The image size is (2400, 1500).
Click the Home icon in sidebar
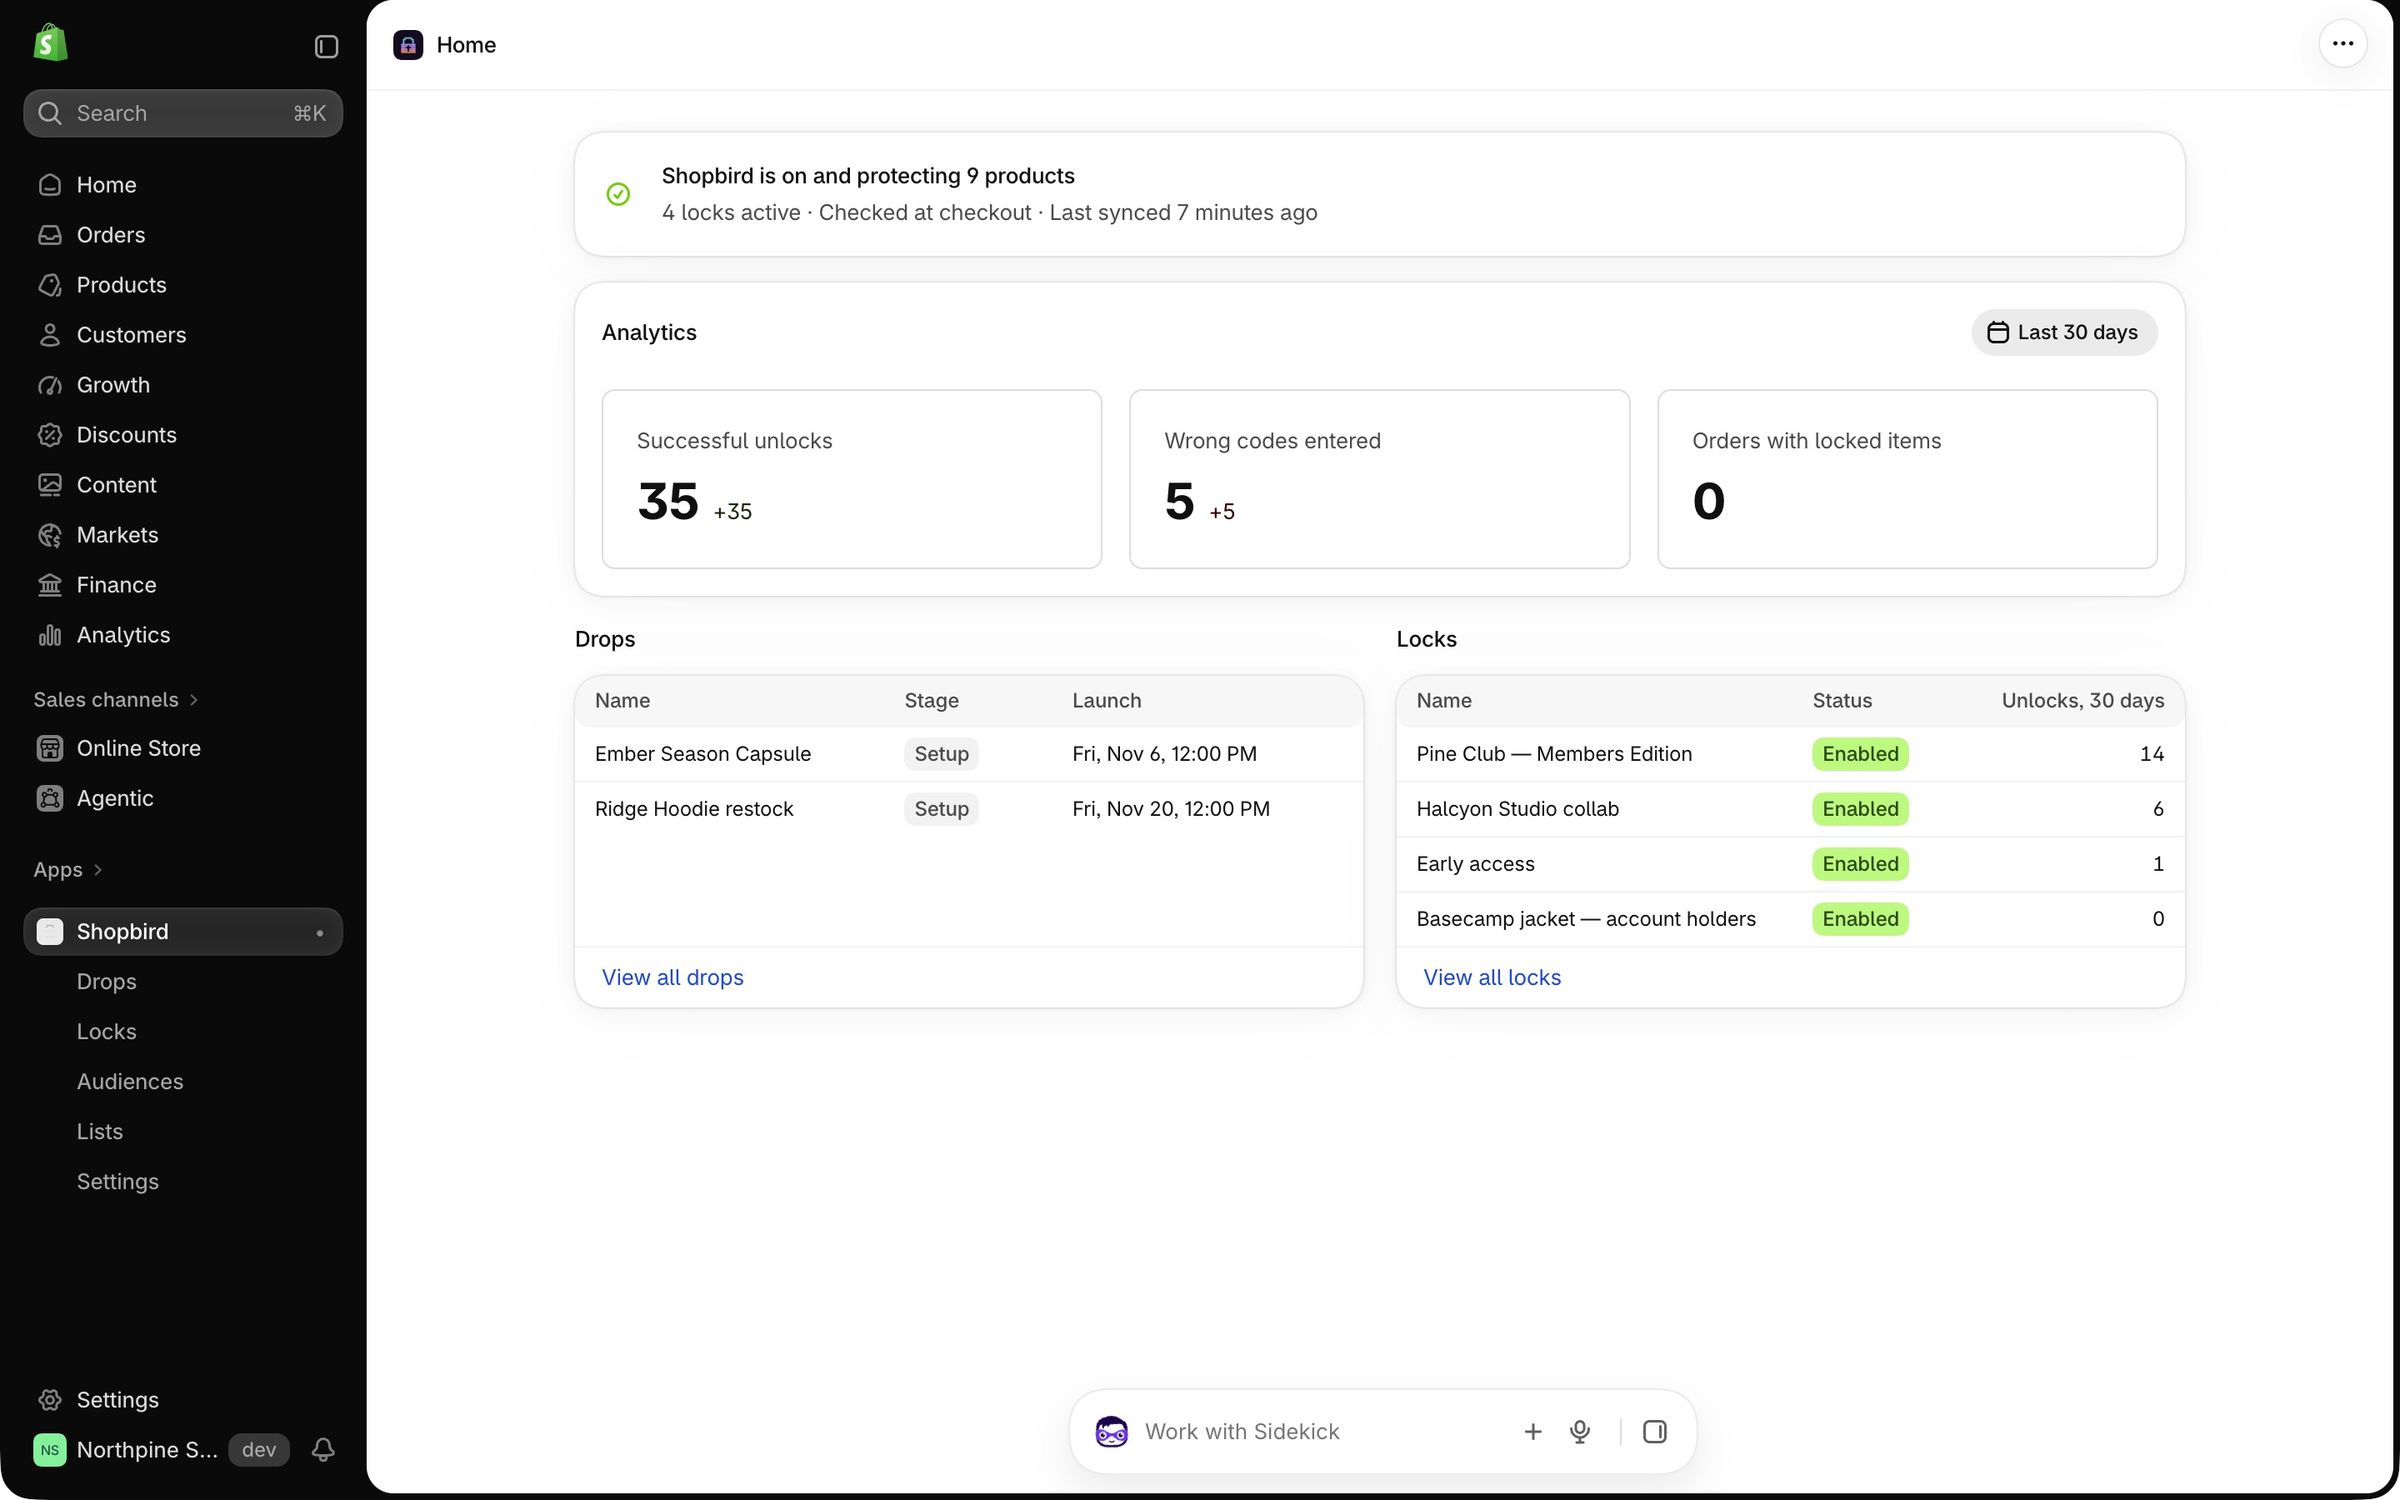(x=50, y=185)
